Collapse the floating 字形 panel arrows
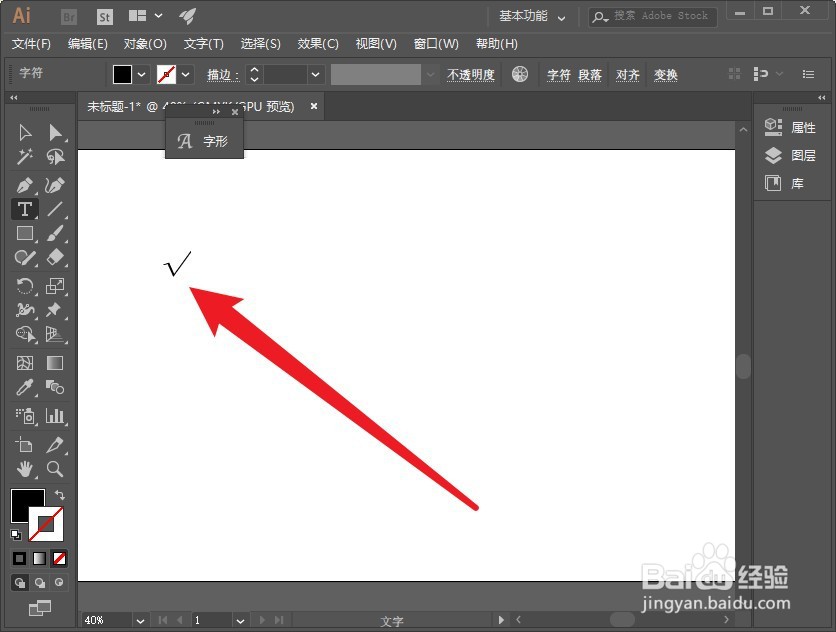 pyautogui.click(x=216, y=111)
